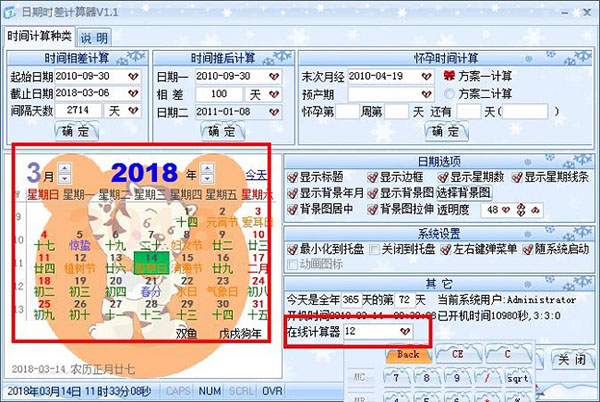Select March 31 in calendar

point(258,309)
